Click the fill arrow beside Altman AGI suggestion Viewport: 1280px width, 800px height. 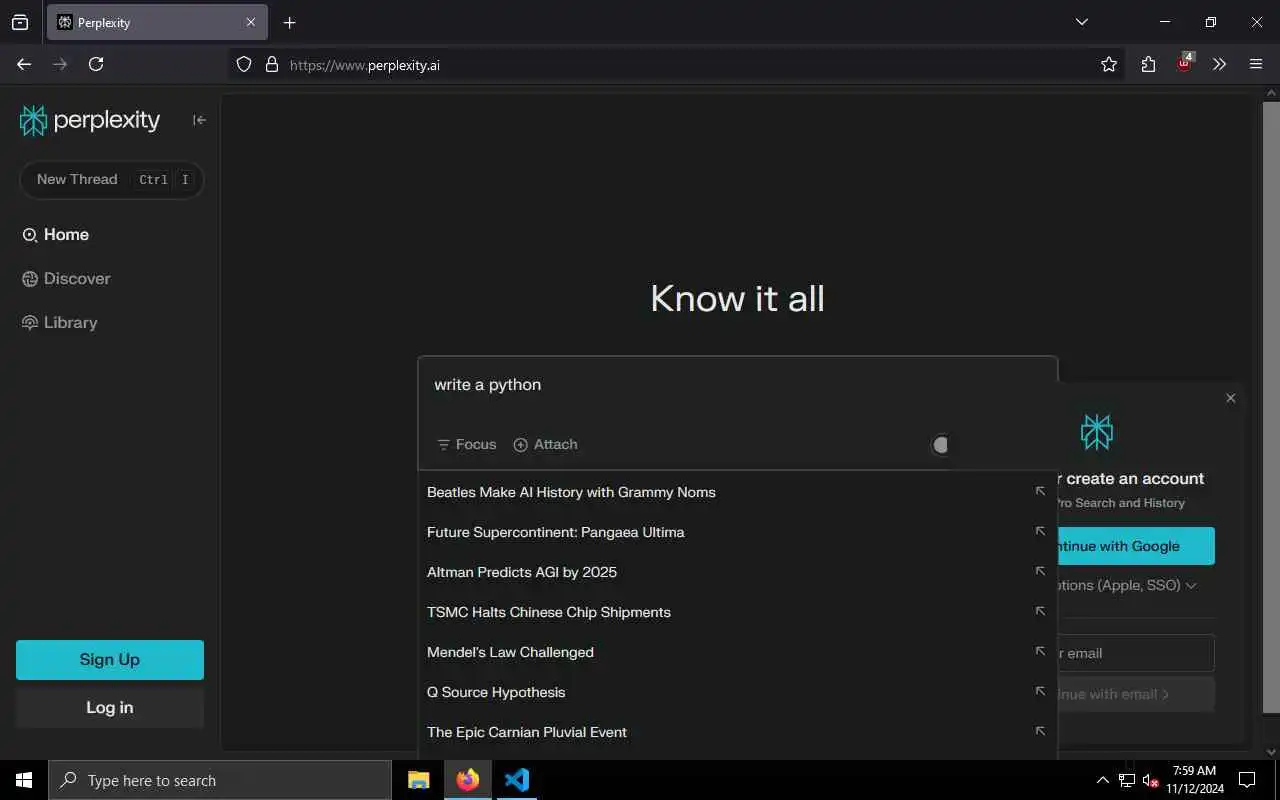1040,571
